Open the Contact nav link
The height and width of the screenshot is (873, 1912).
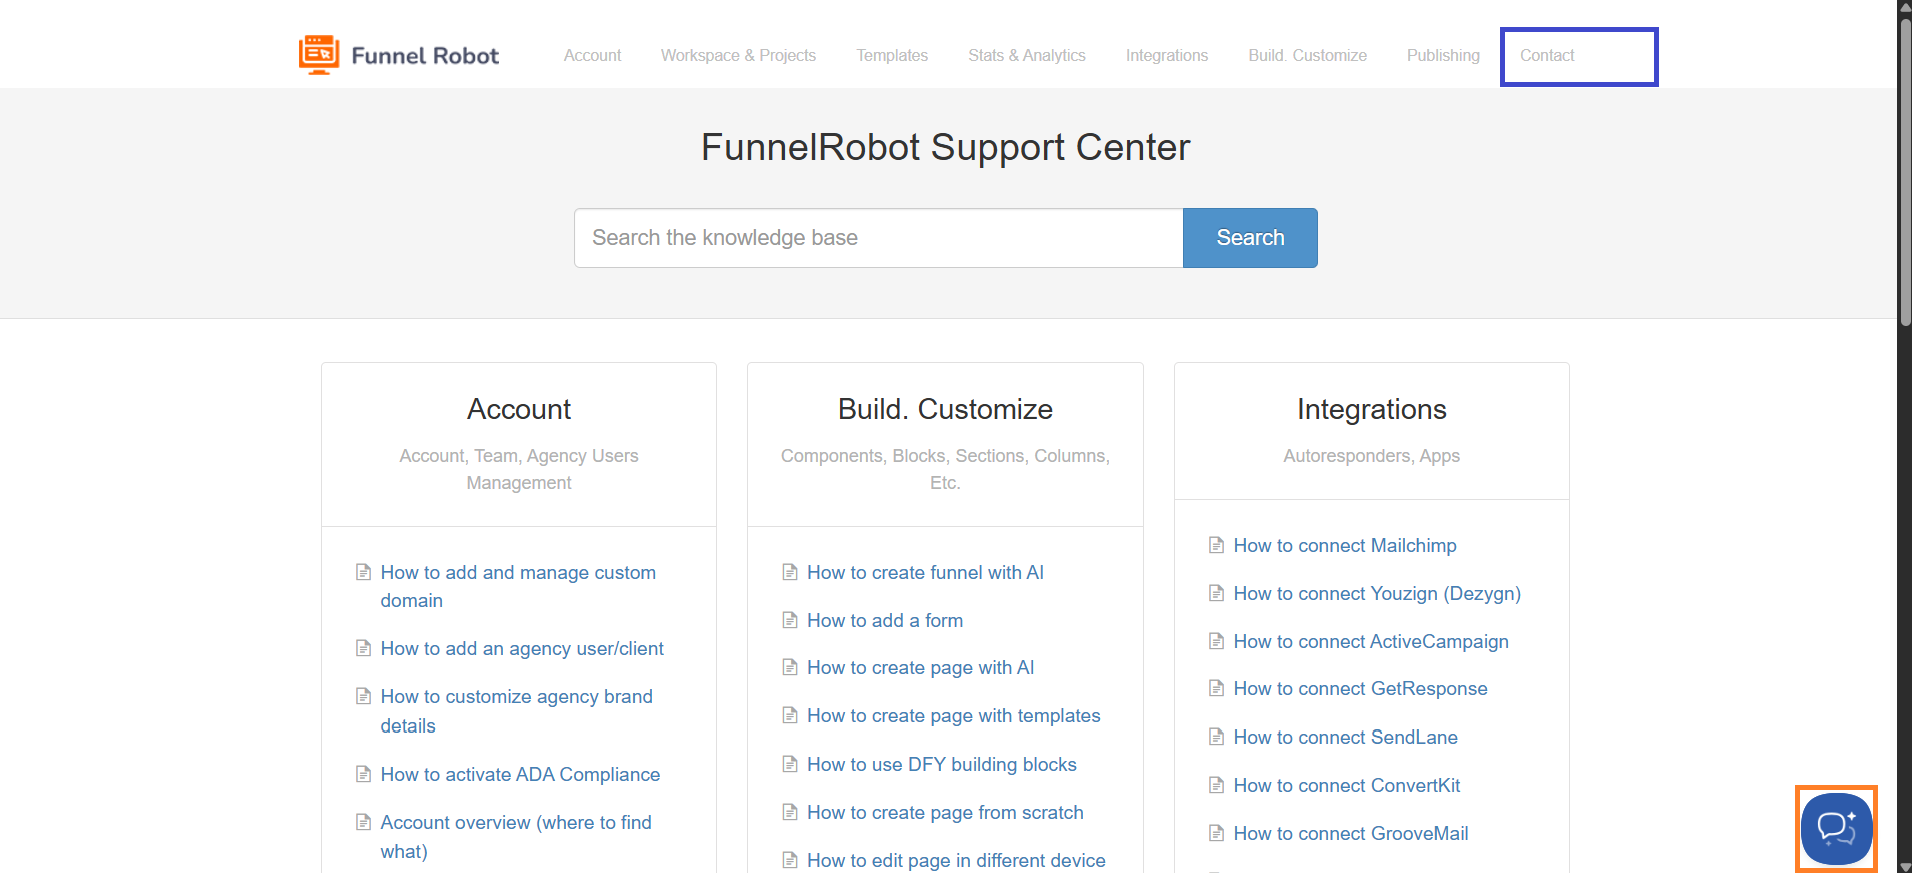point(1547,56)
